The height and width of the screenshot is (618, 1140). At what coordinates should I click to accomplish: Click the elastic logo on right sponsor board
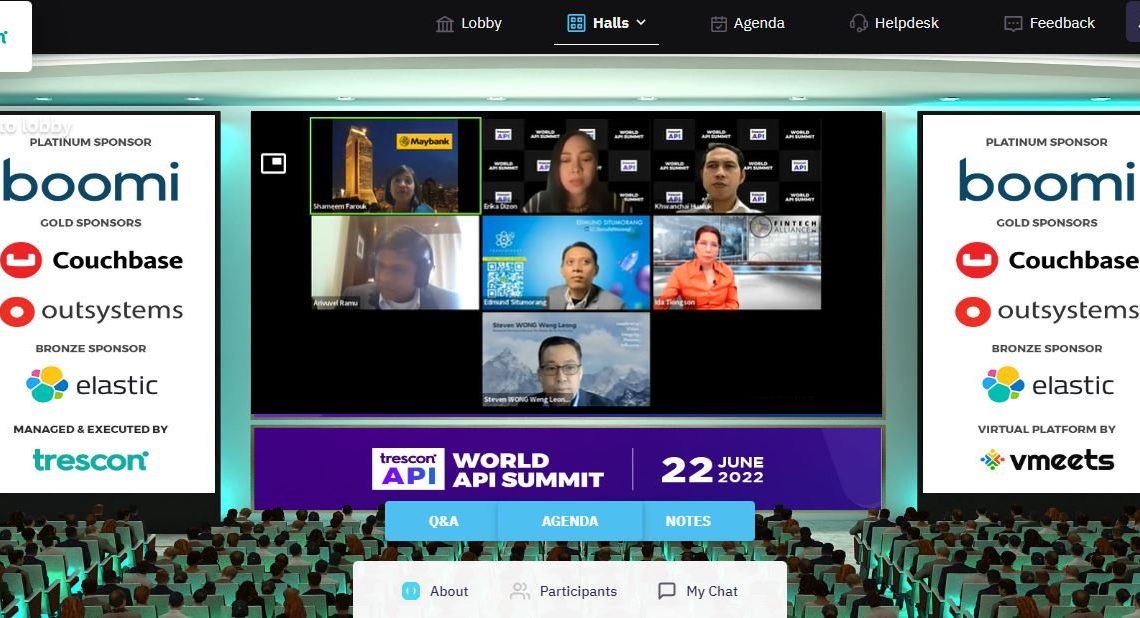click(x=1048, y=385)
